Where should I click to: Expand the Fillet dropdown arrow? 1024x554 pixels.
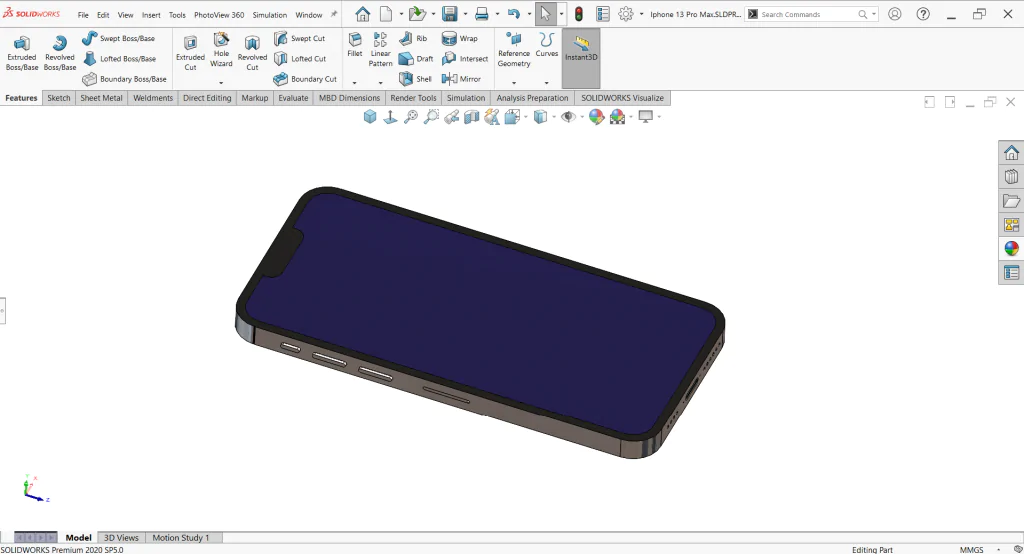pyautogui.click(x=355, y=83)
